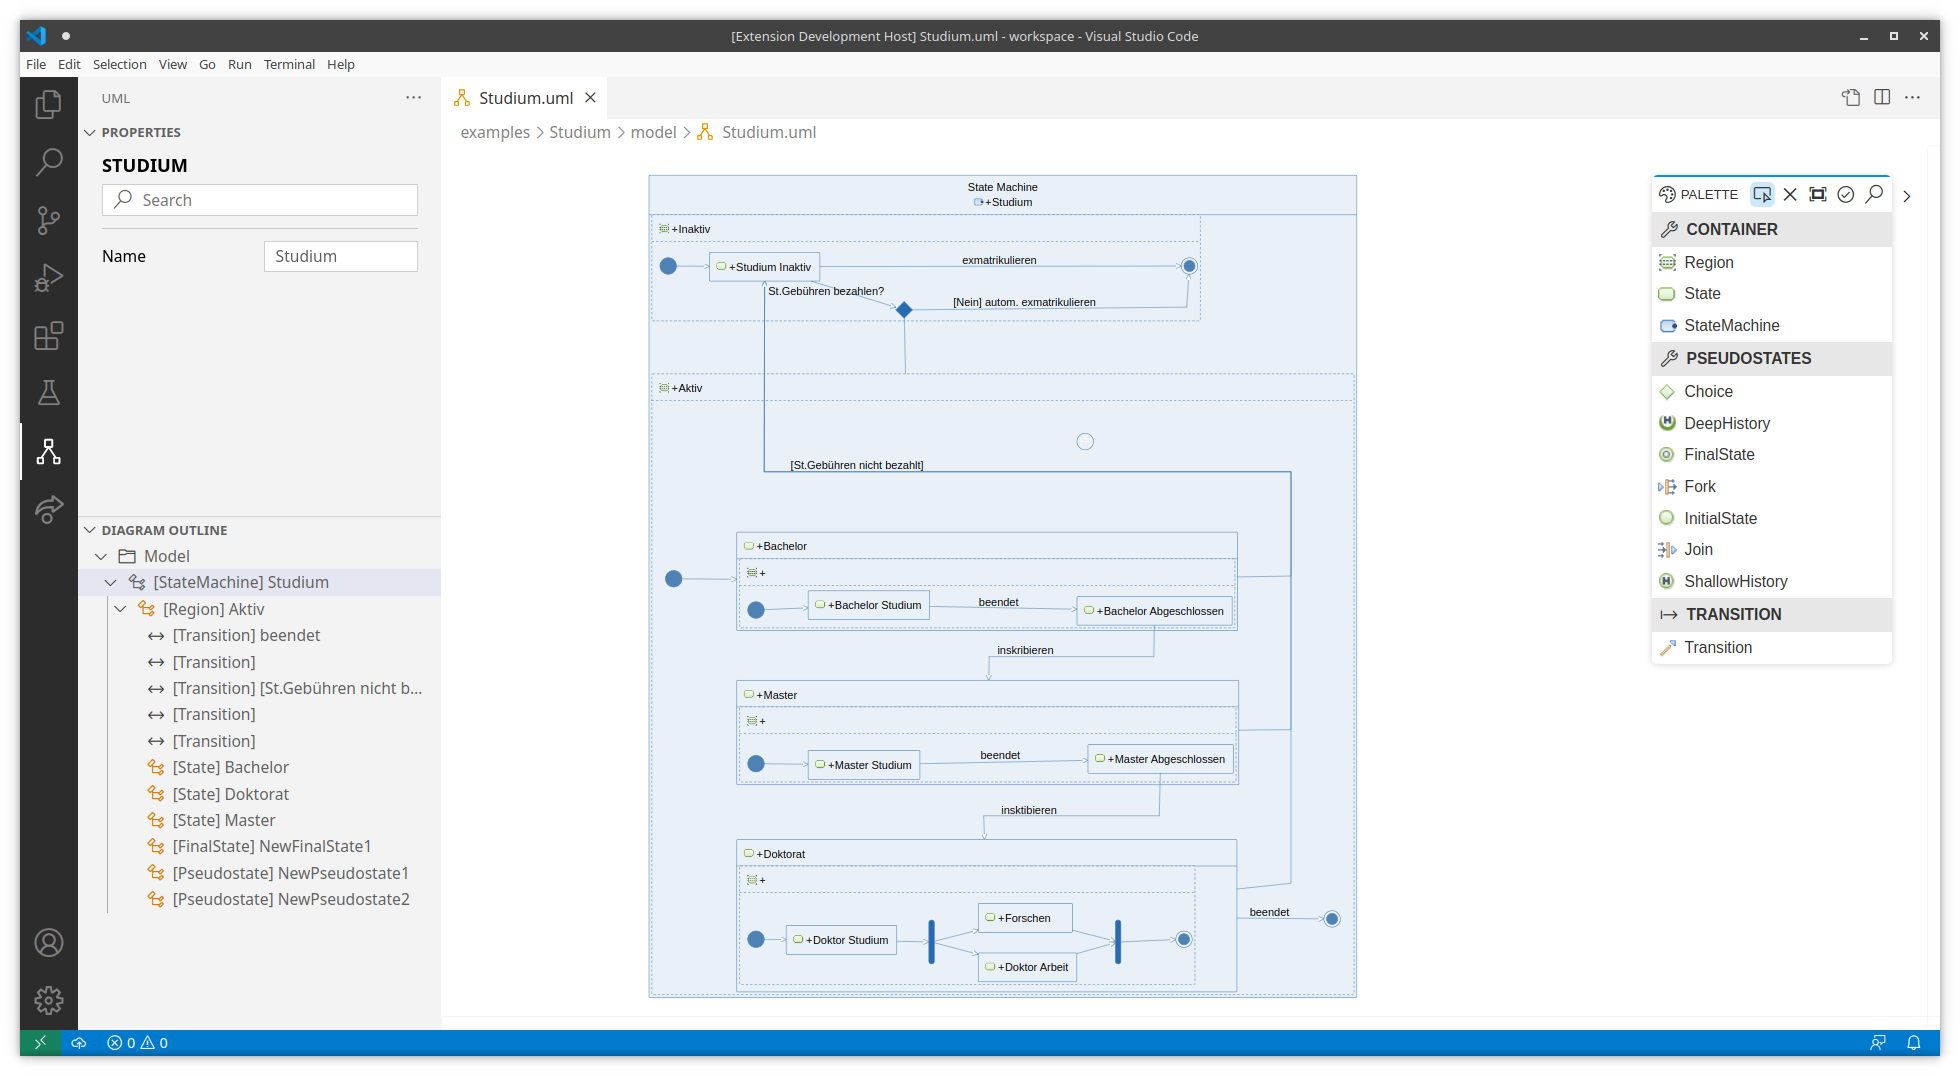
Task: Collapse the PSEUDOSTATES palette group
Action: (1771, 358)
